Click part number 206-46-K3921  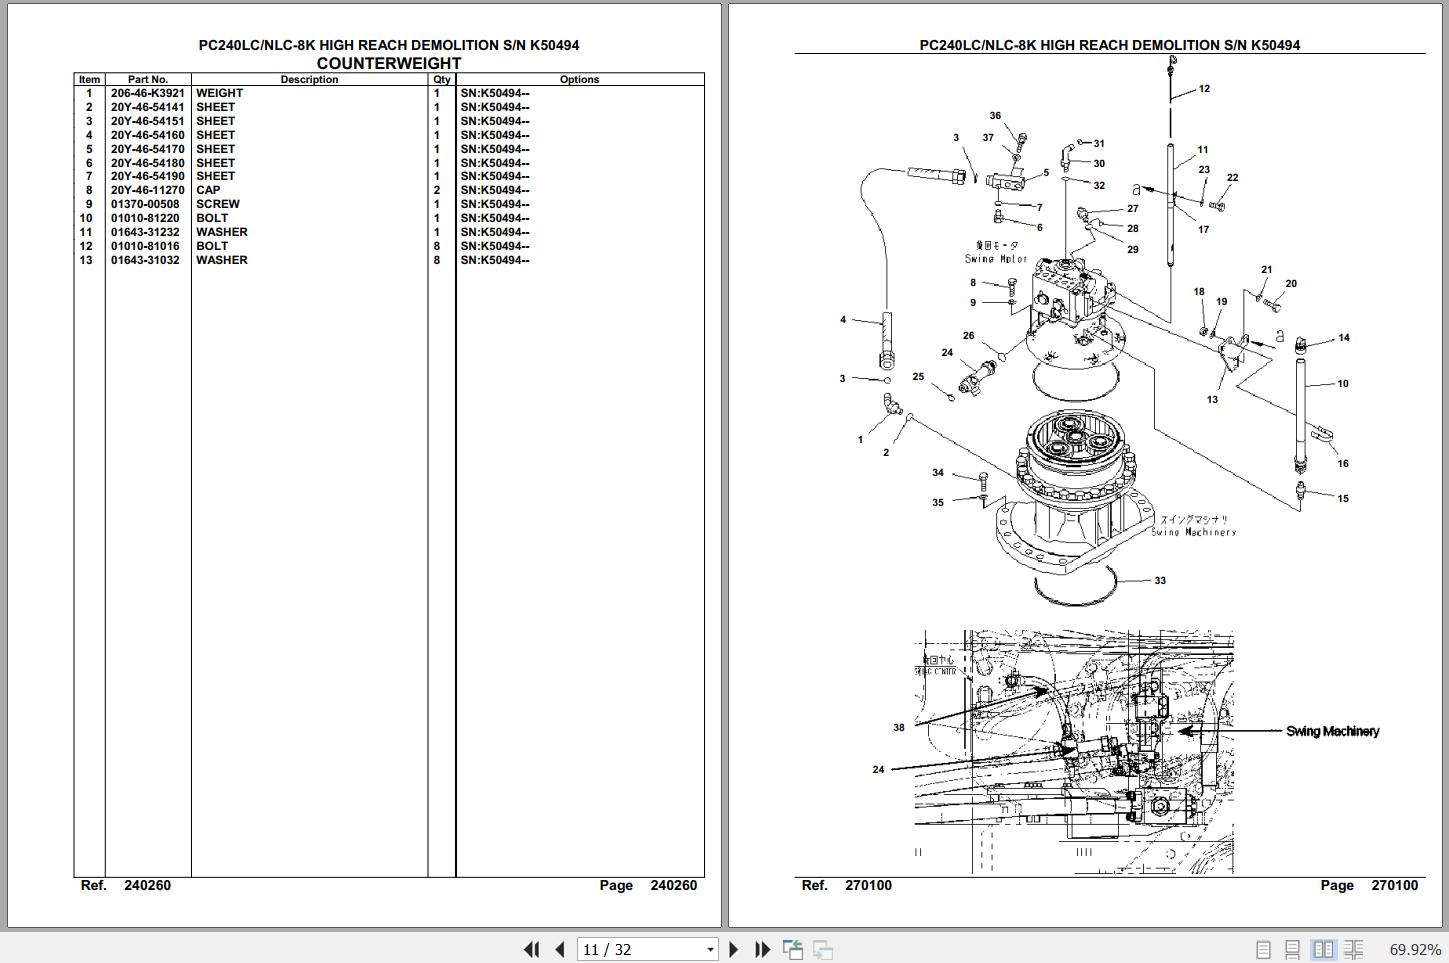pos(148,93)
